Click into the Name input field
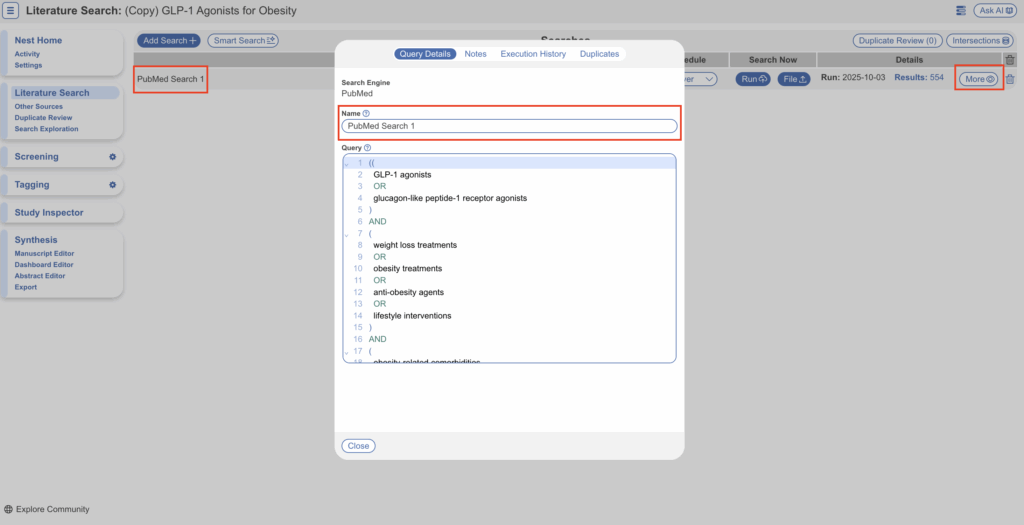1024x525 pixels. (x=510, y=127)
